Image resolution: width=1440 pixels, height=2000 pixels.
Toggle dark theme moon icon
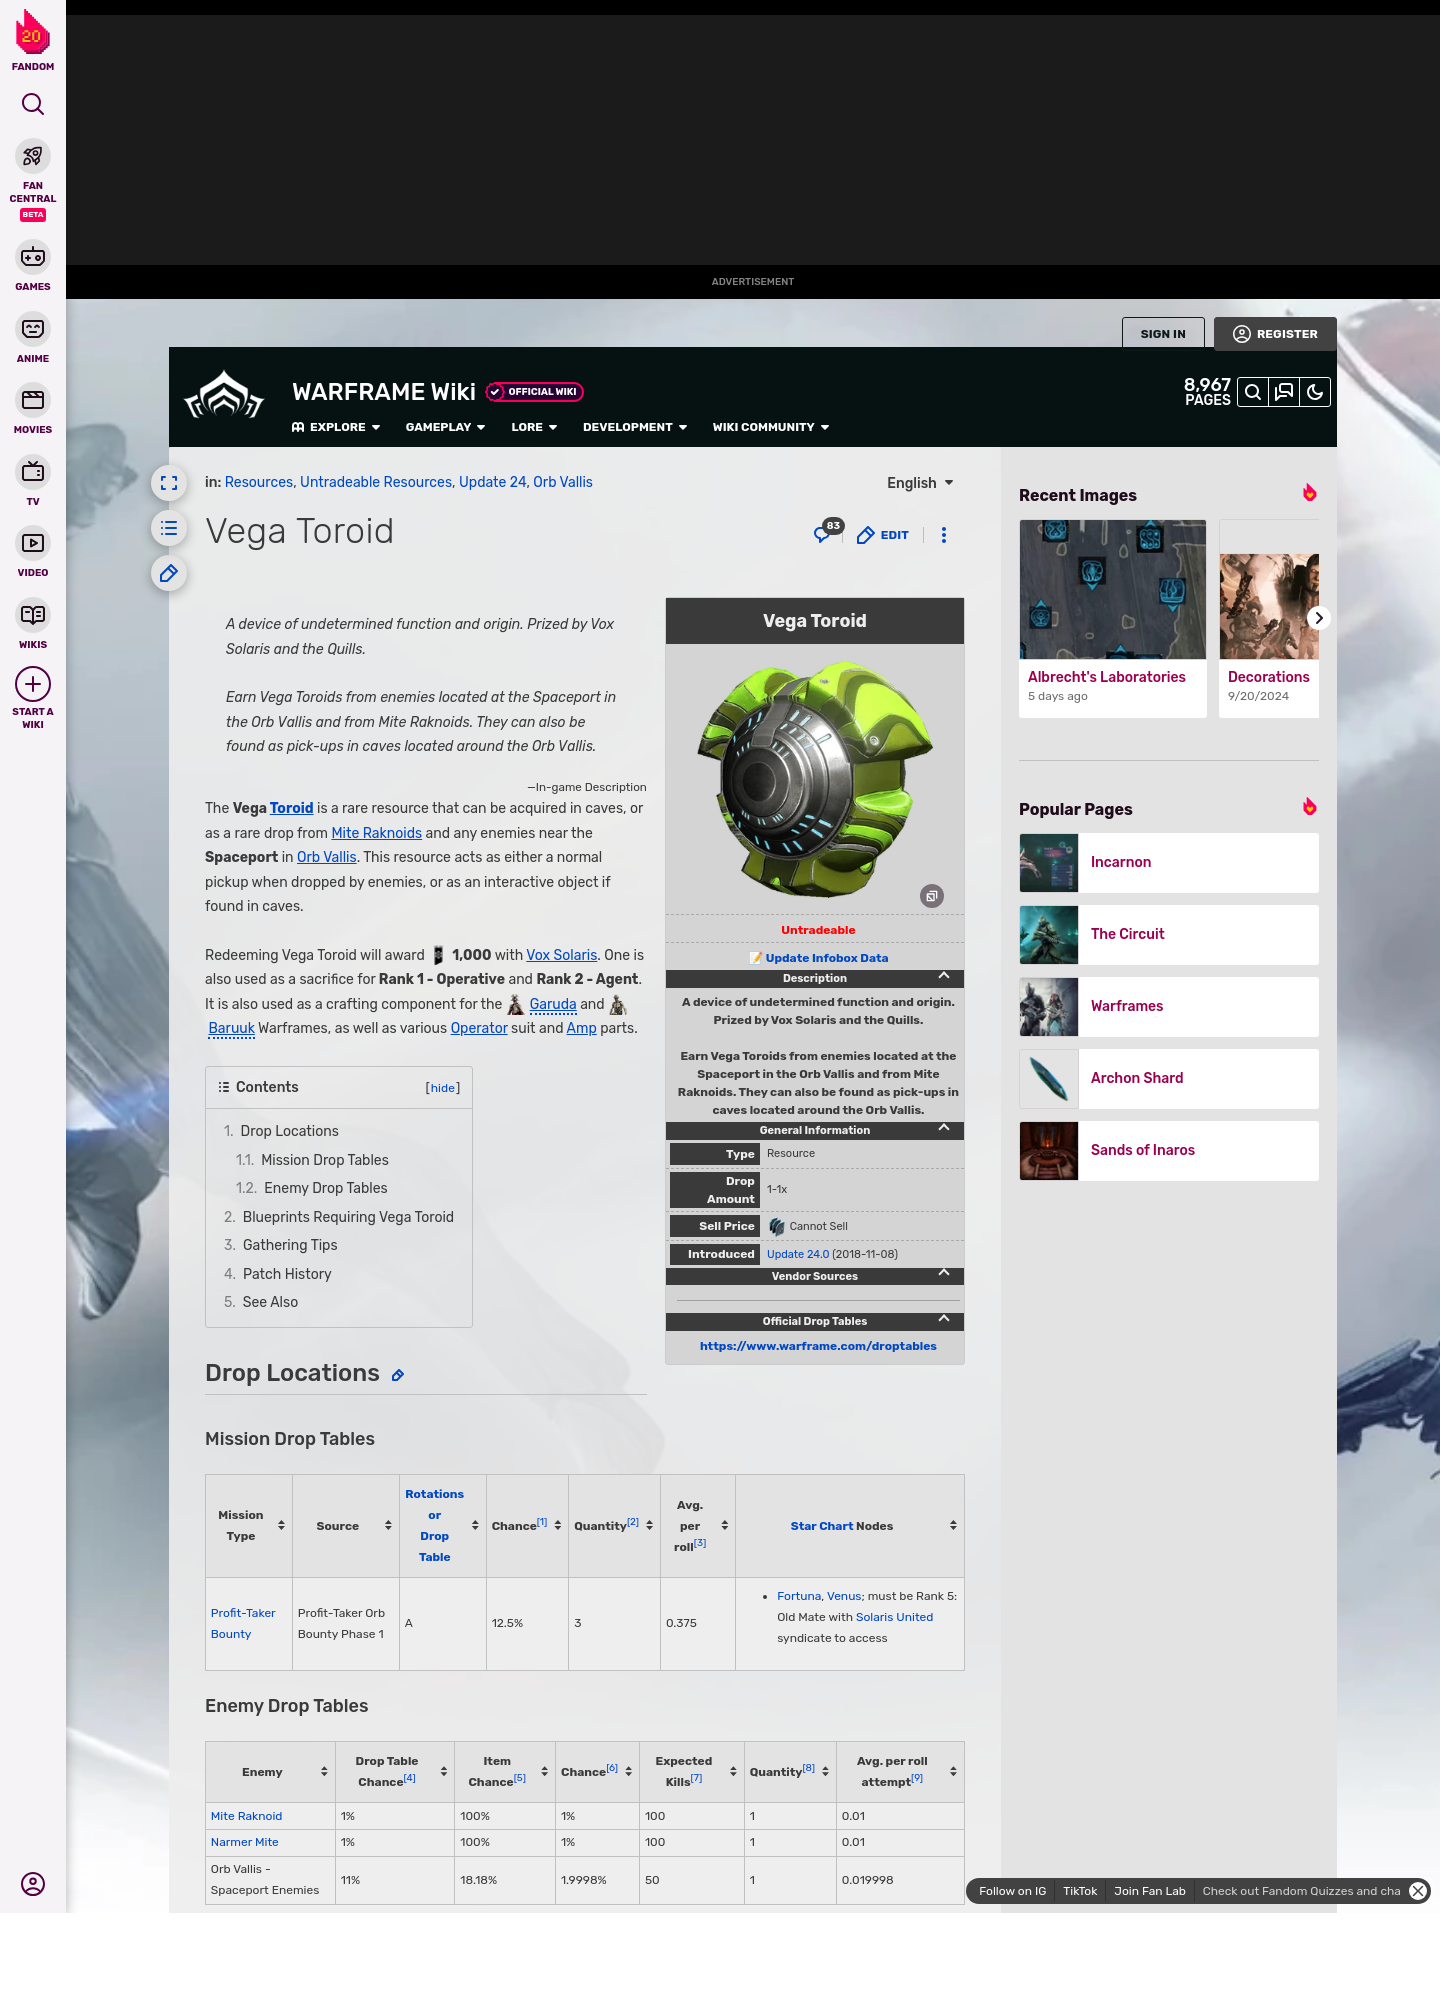point(1315,392)
